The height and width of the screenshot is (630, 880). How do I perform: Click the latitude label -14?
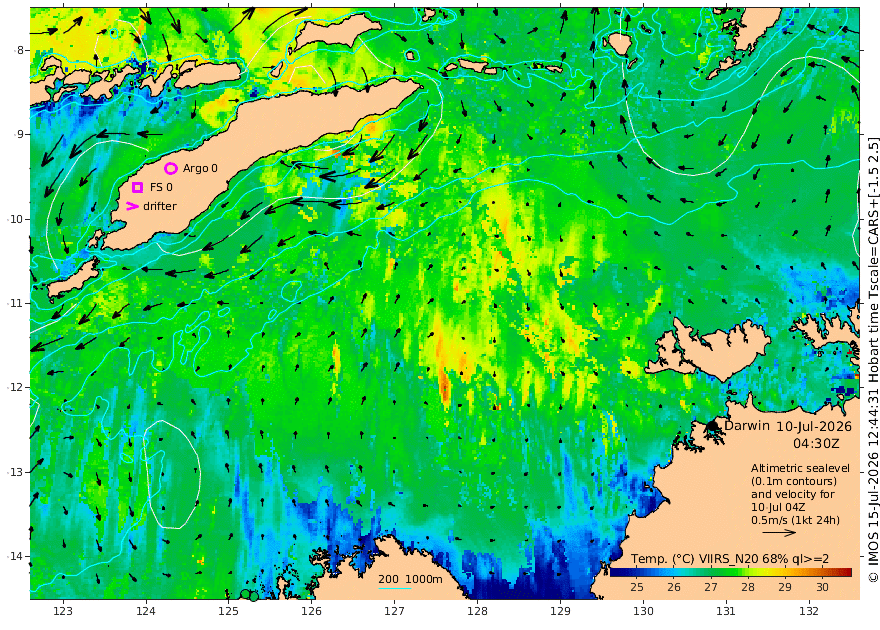point(16,556)
